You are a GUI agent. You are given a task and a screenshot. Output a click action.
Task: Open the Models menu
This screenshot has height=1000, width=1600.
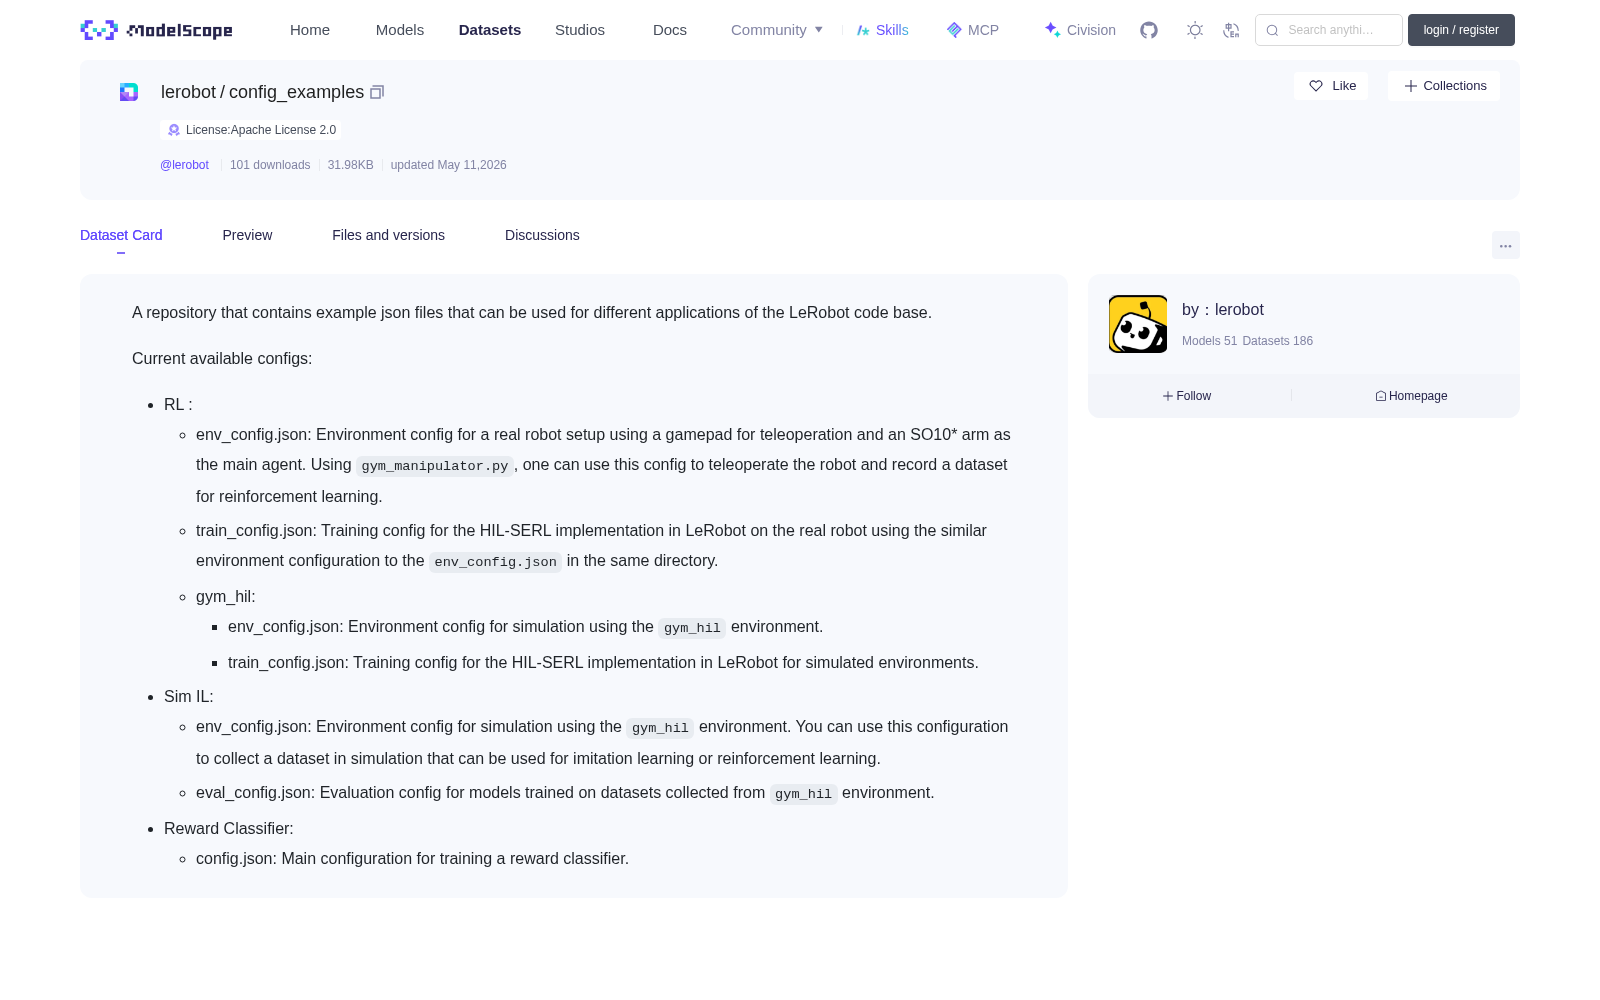click(400, 30)
